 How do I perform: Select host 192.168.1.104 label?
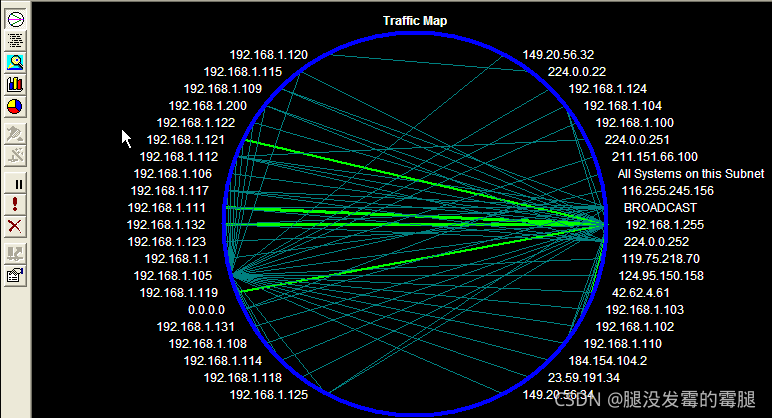click(623, 106)
